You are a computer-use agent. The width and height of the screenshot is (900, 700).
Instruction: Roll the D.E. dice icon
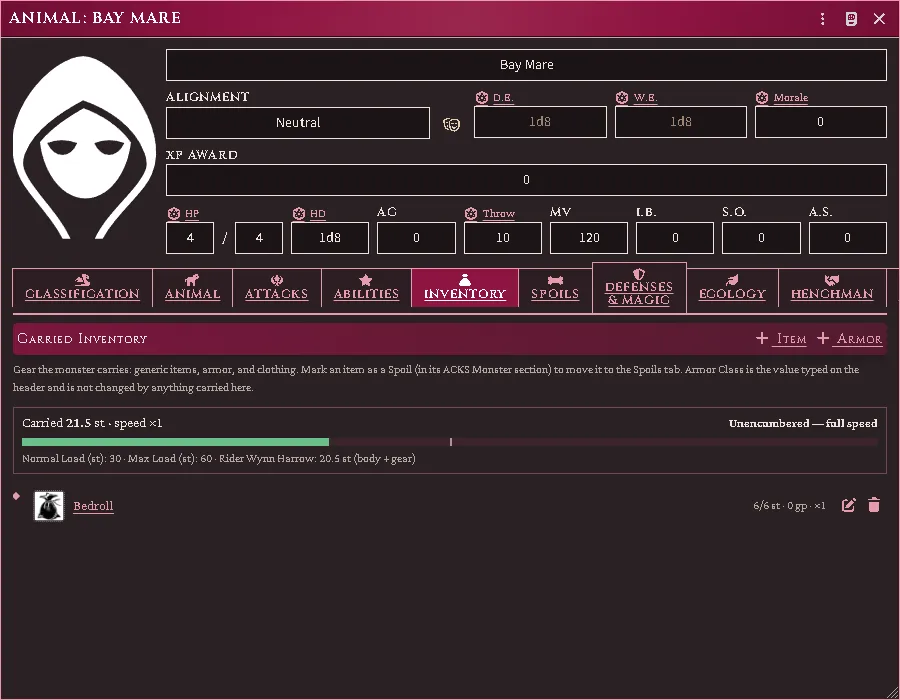[x=482, y=98]
